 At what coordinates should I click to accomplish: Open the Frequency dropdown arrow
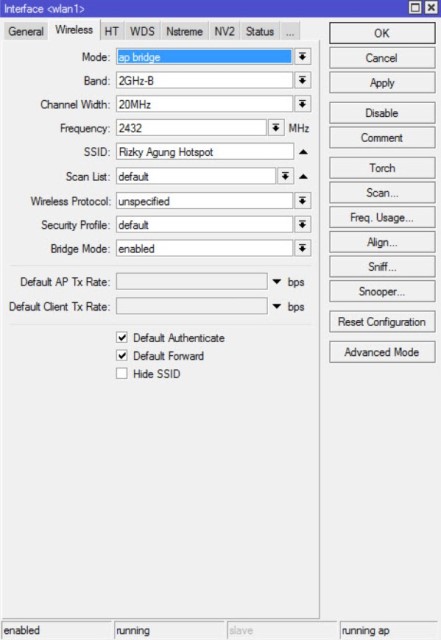276,128
